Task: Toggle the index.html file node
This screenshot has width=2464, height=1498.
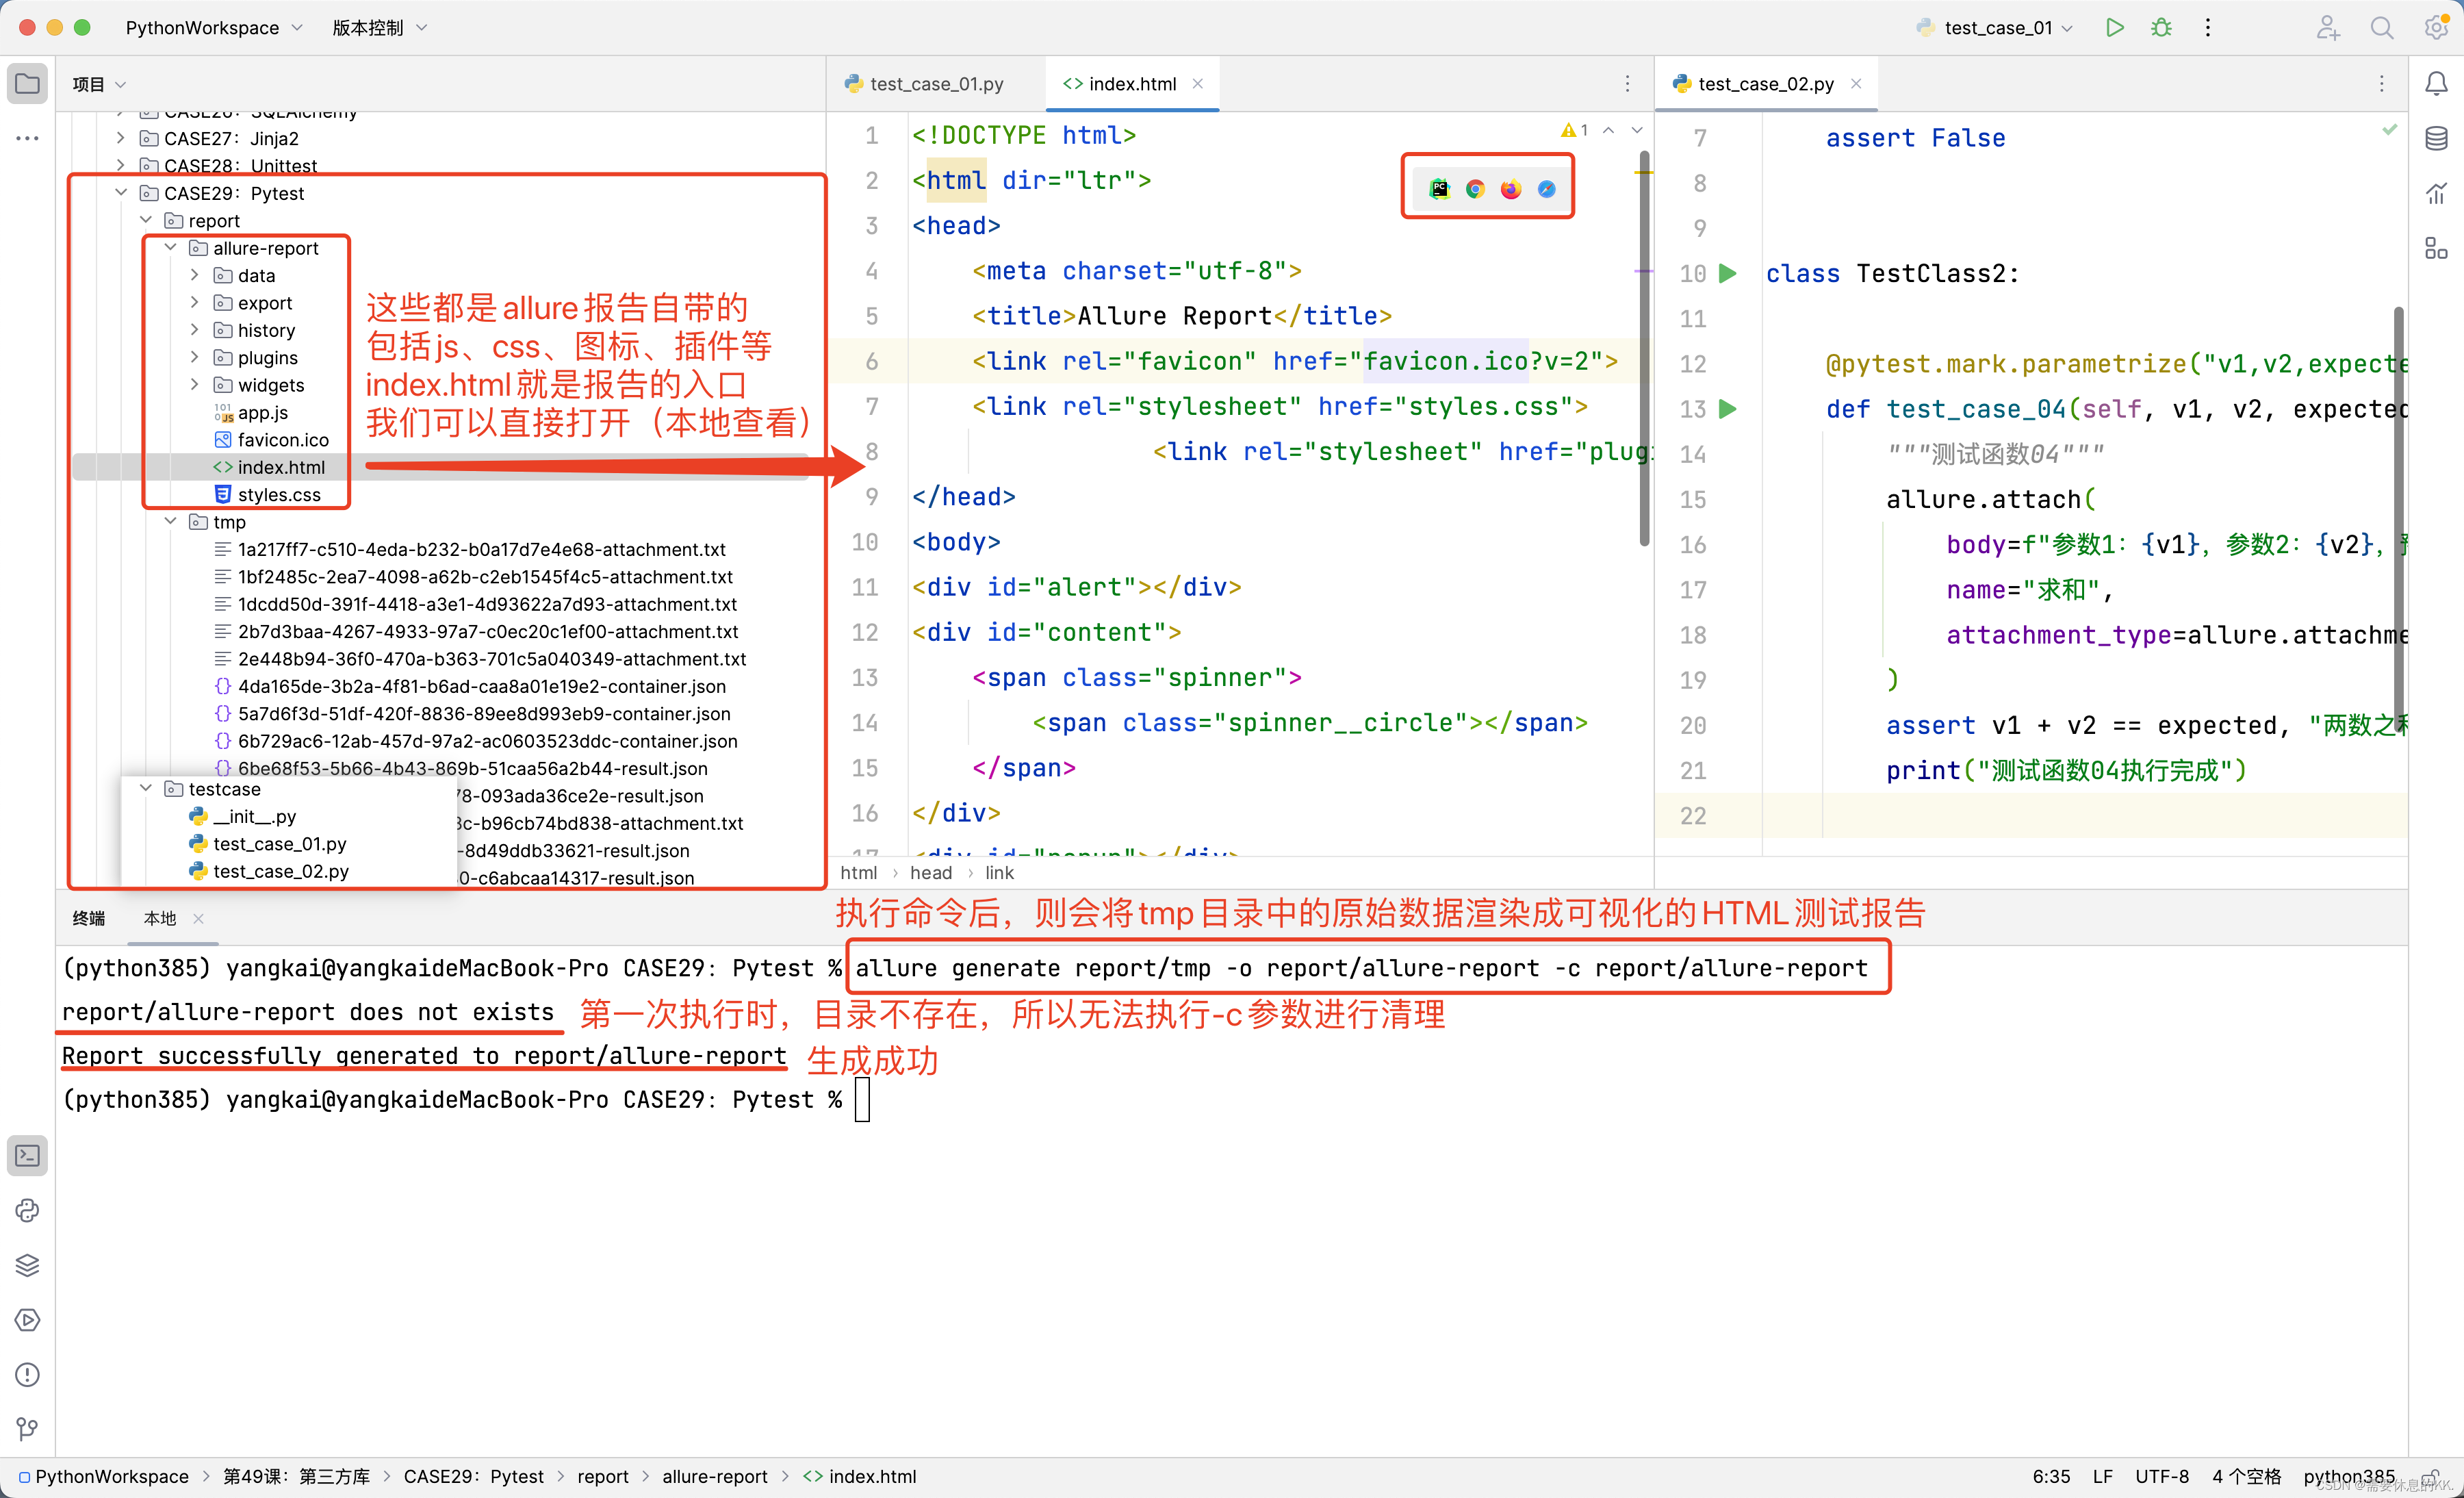Action: [277, 465]
